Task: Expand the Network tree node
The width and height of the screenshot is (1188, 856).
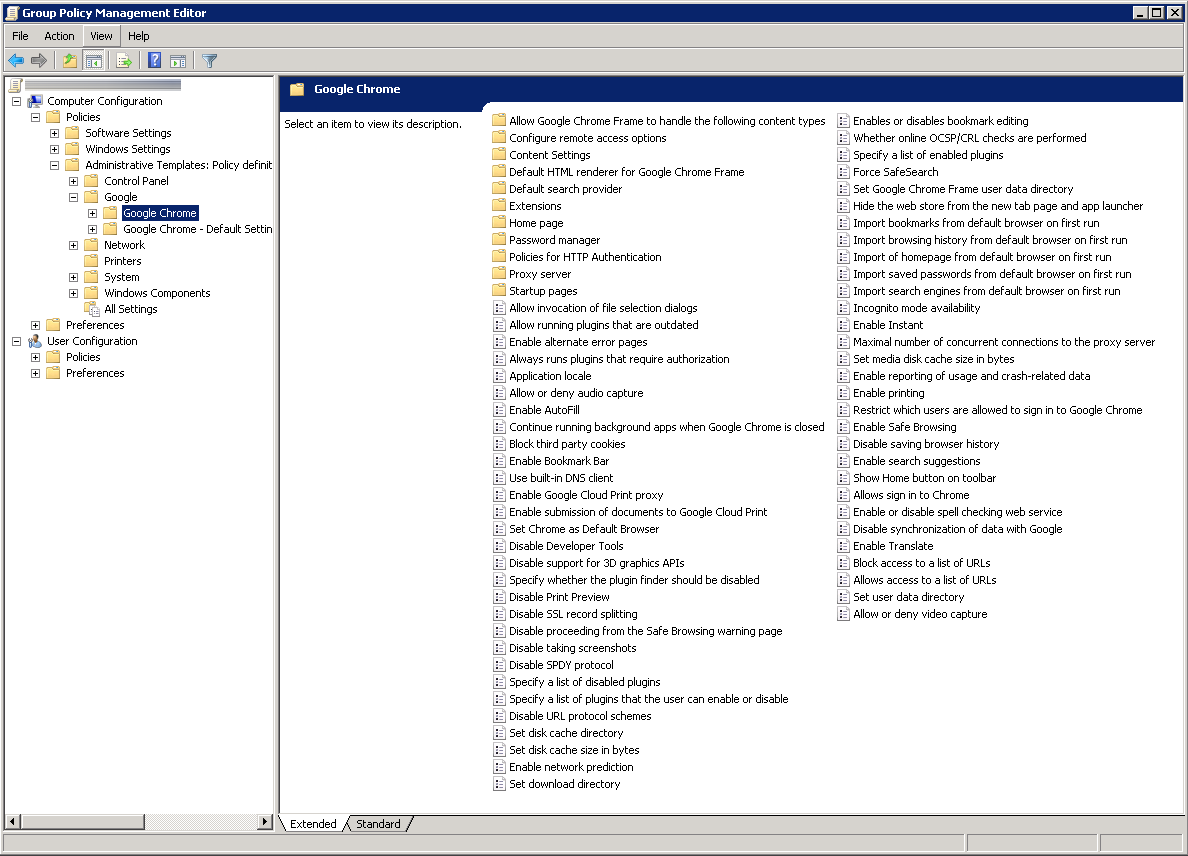Action: (x=73, y=245)
